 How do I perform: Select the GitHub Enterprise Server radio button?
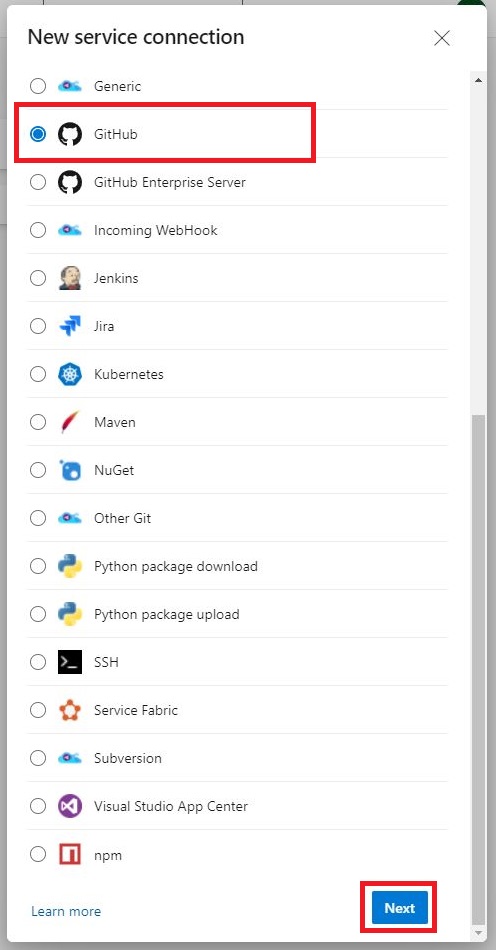pos(38,182)
